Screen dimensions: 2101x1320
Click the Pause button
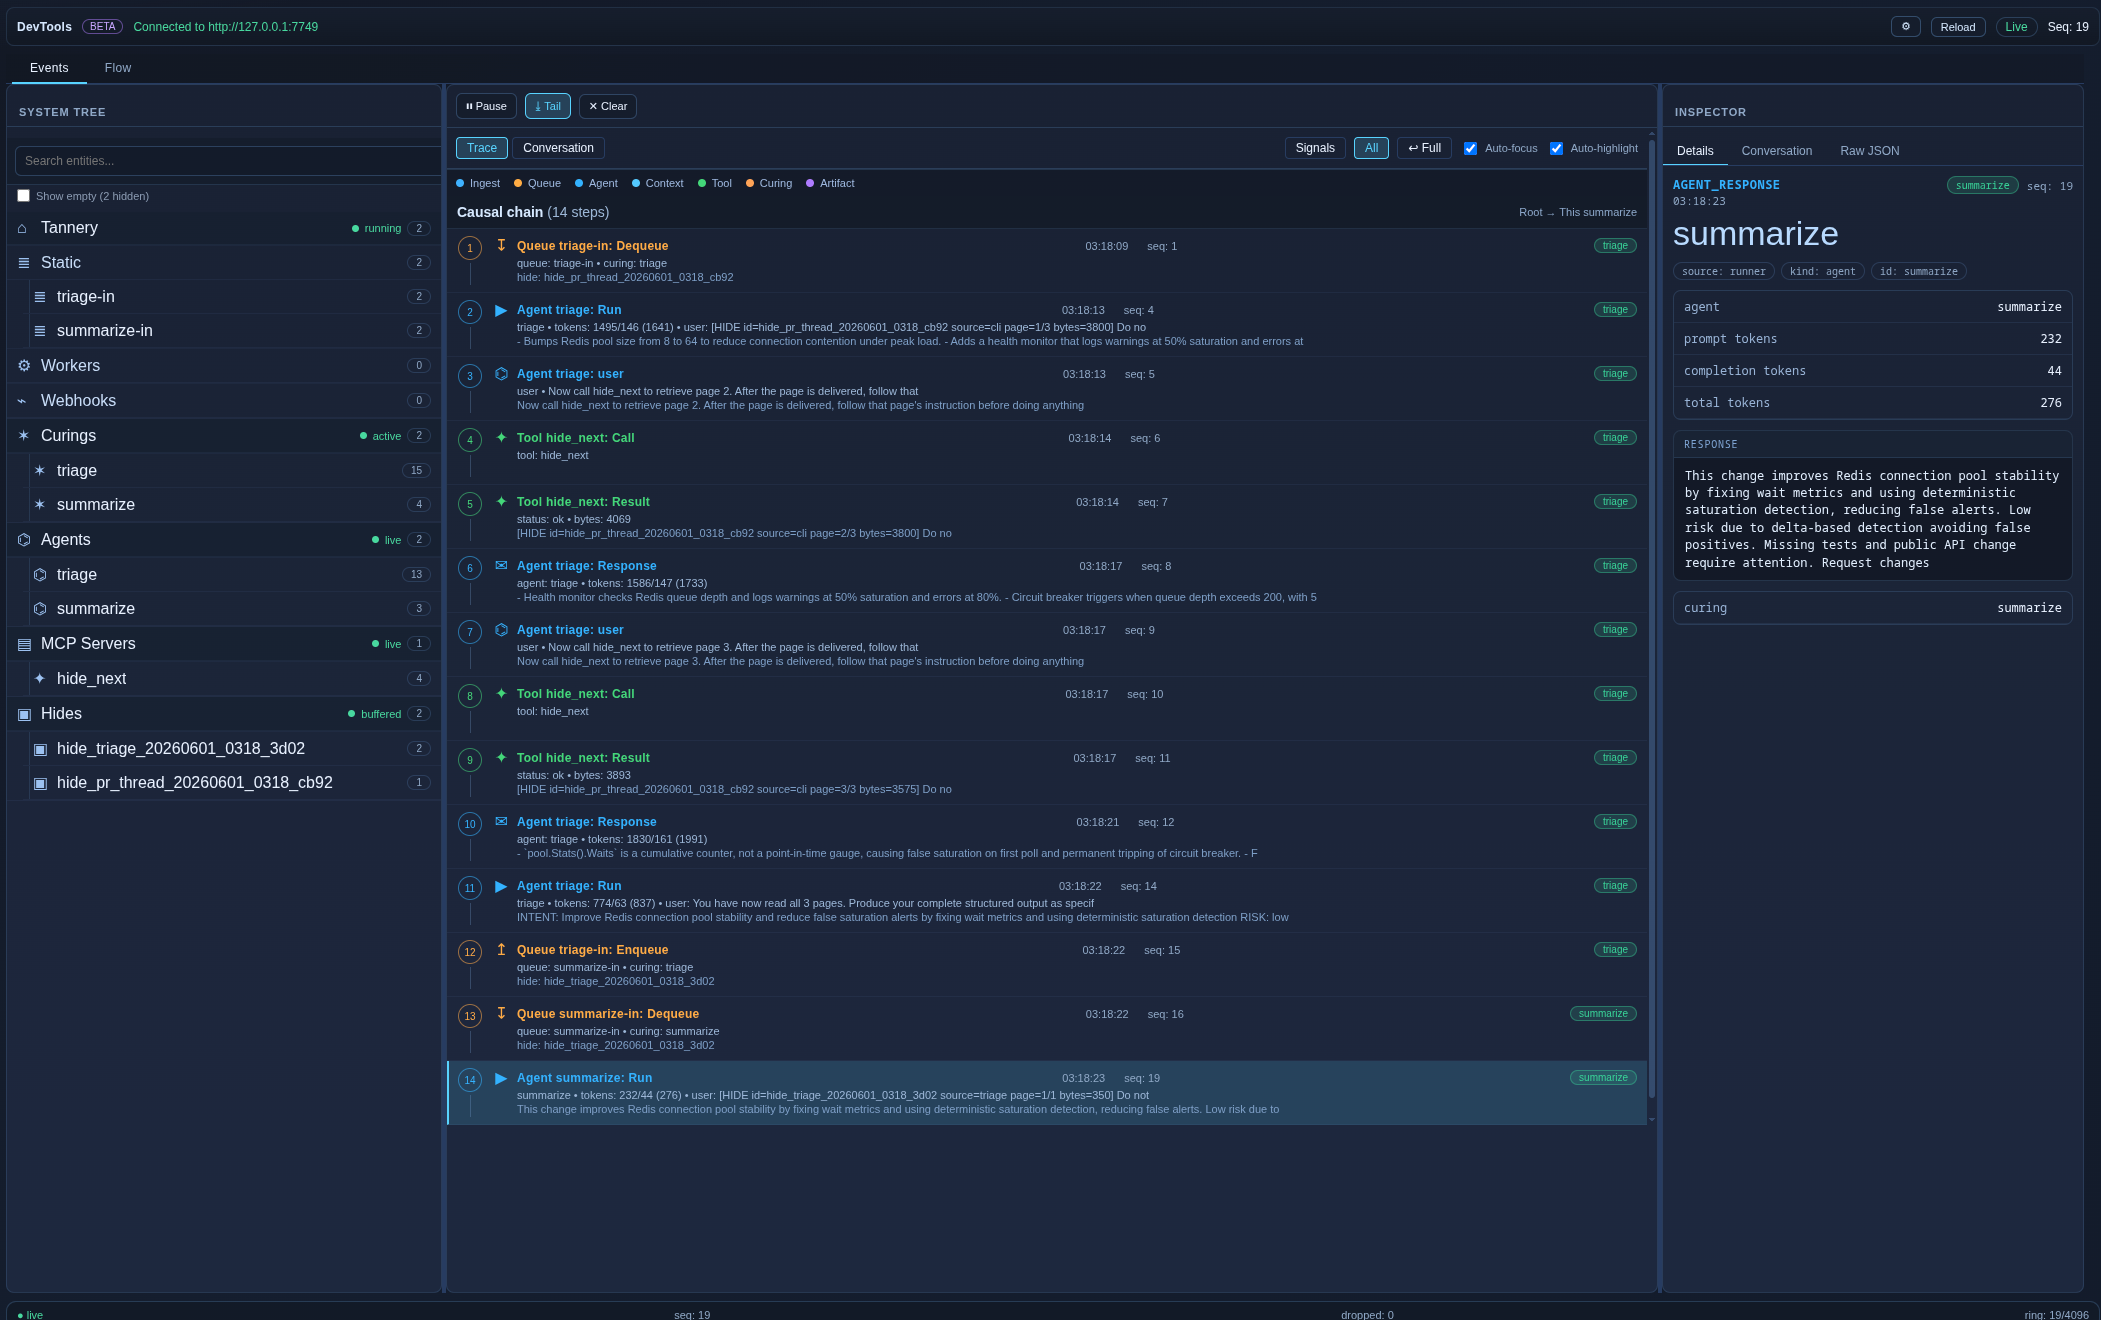pos(486,106)
